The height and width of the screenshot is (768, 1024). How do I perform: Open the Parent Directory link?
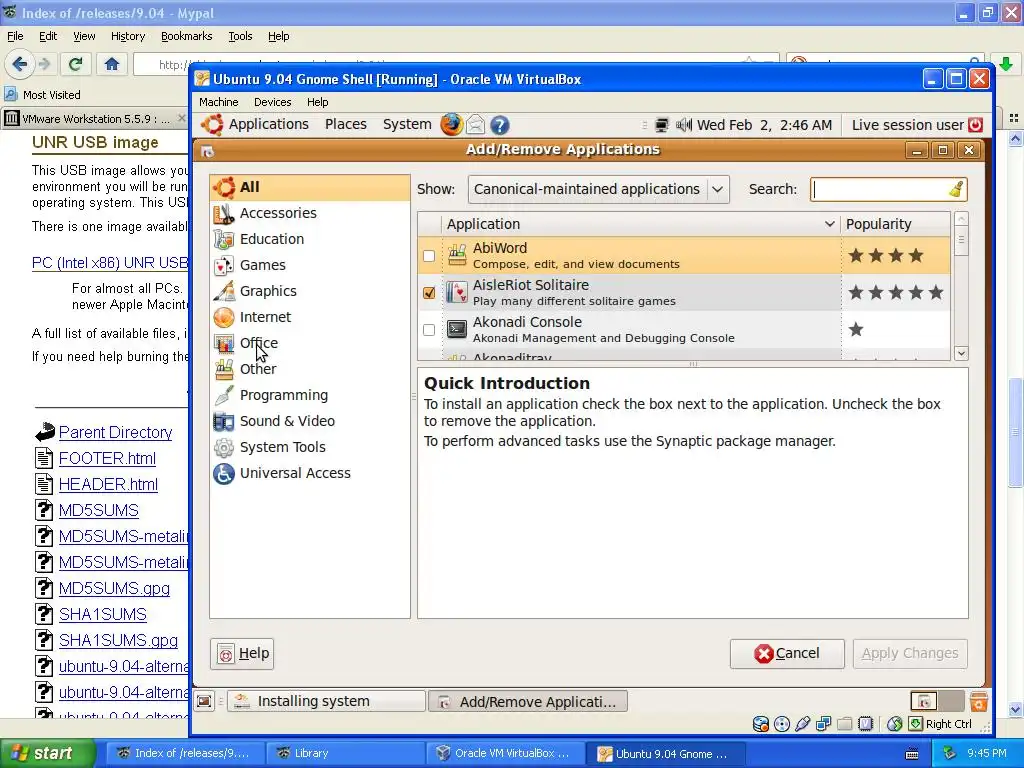(x=116, y=433)
